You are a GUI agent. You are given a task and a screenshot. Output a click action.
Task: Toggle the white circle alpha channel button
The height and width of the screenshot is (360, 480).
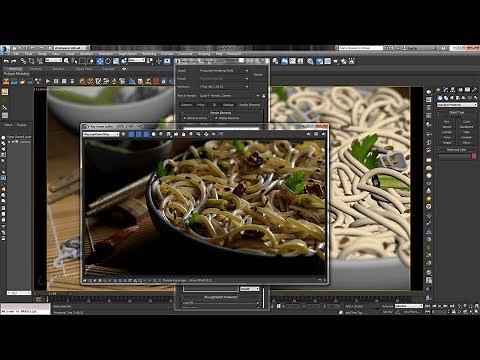[x=154, y=134]
